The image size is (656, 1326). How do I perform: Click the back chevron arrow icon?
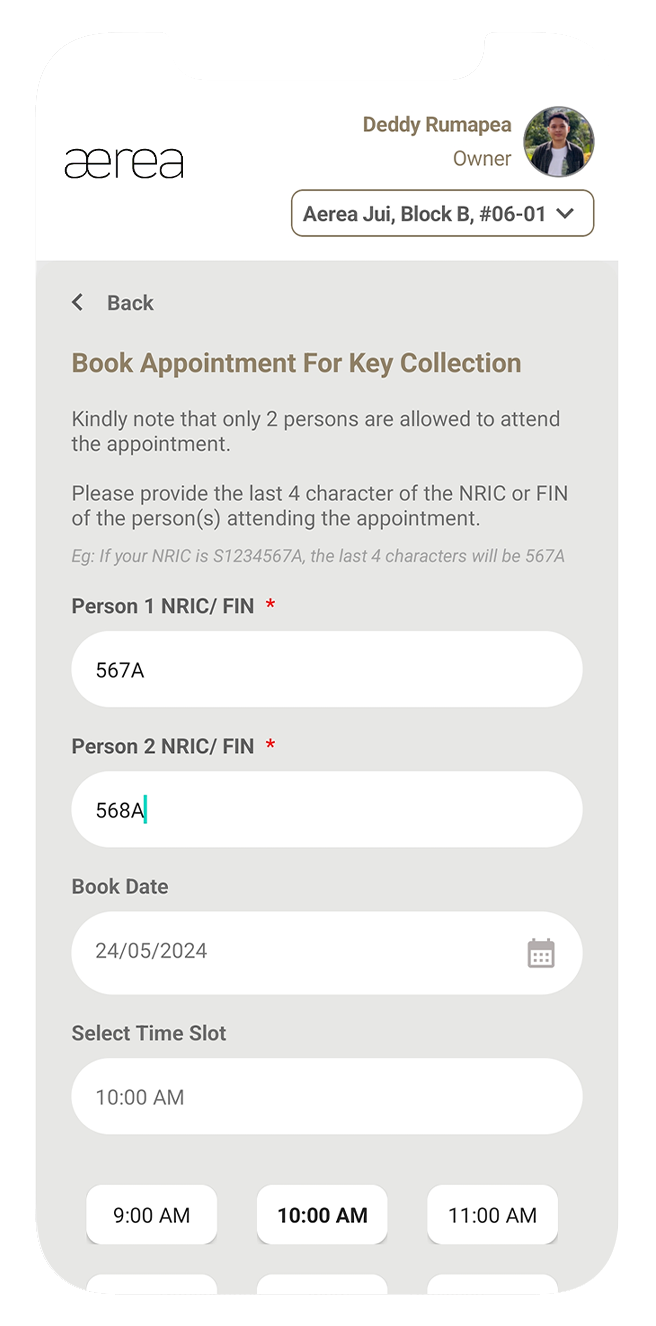coord(78,302)
